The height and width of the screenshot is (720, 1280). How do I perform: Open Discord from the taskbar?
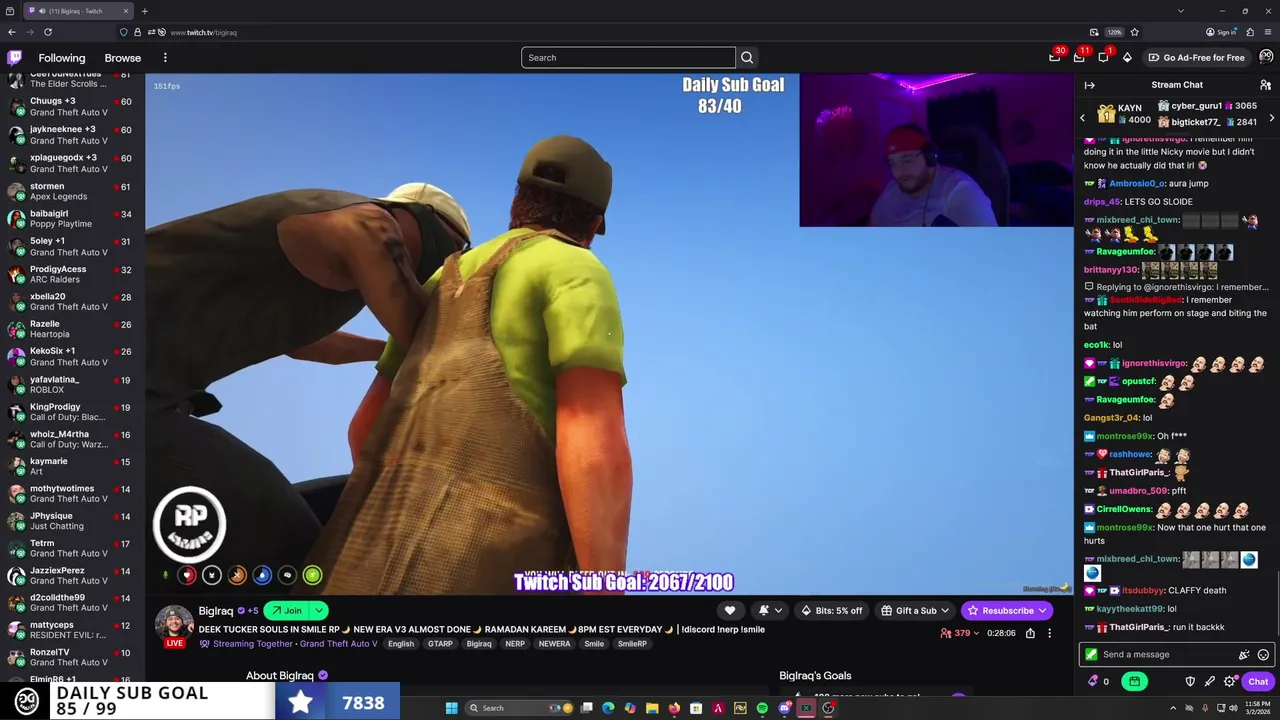(784, 708)
